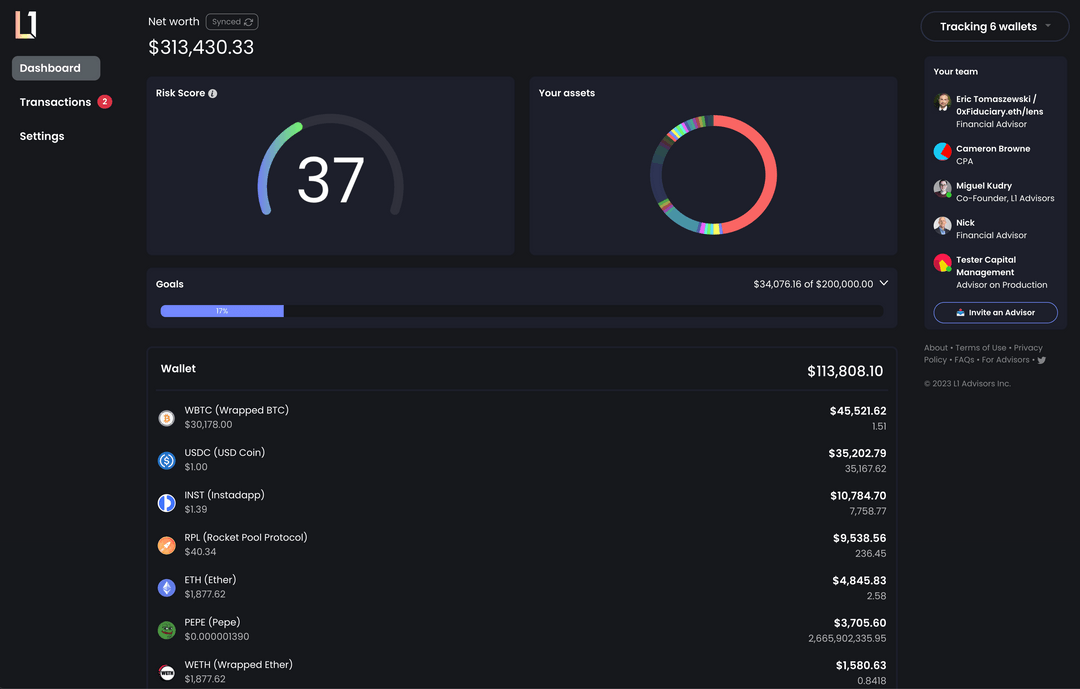This screenshot has height=689, width=1080.
Task: Click the risk score number 37
Action: pos(331,181)
